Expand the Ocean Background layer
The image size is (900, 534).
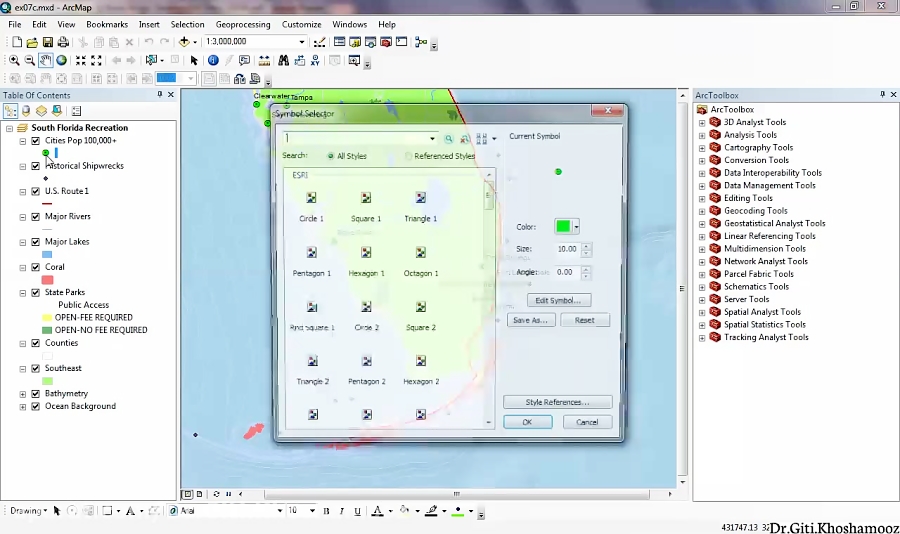[23, 407]
